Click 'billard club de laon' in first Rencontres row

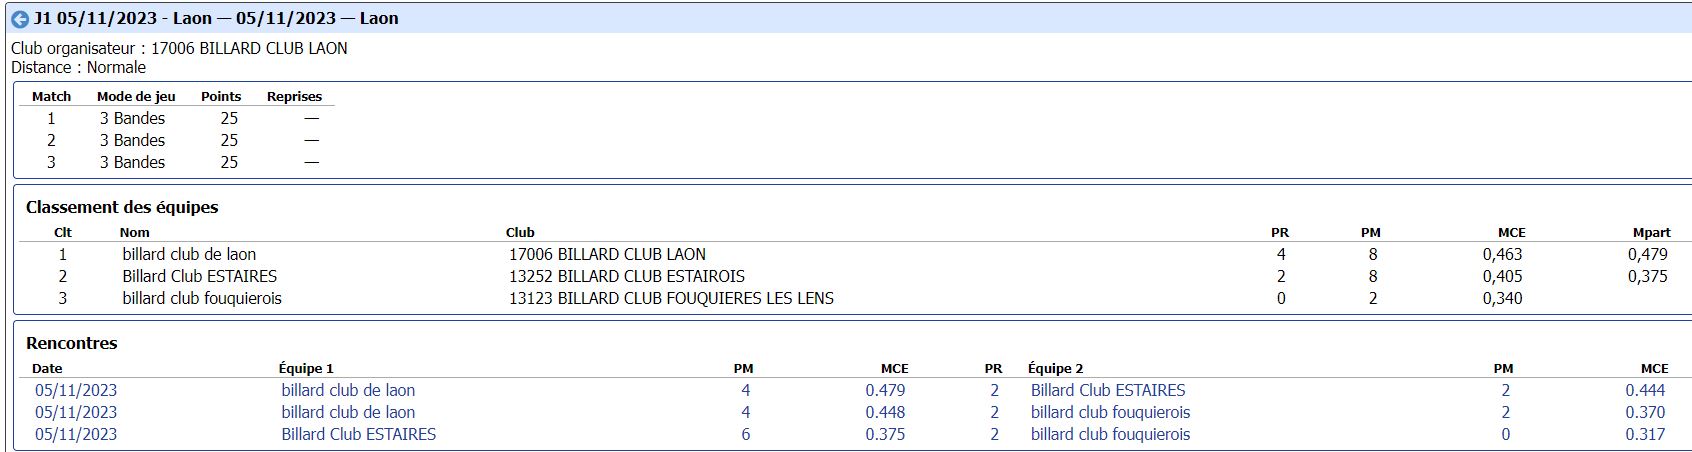pos(348,391)
